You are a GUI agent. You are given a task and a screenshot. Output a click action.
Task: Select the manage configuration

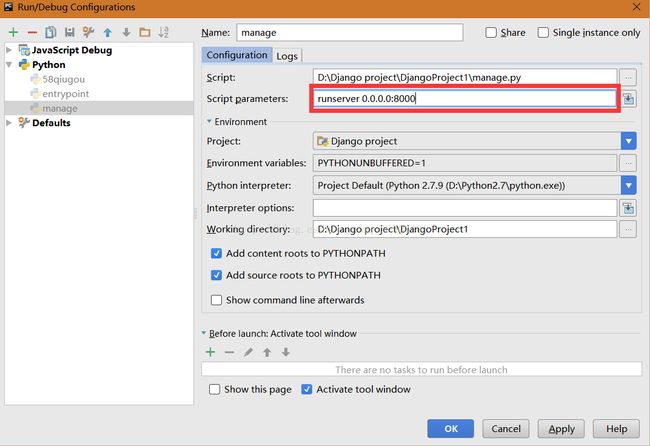coord(60,108)
